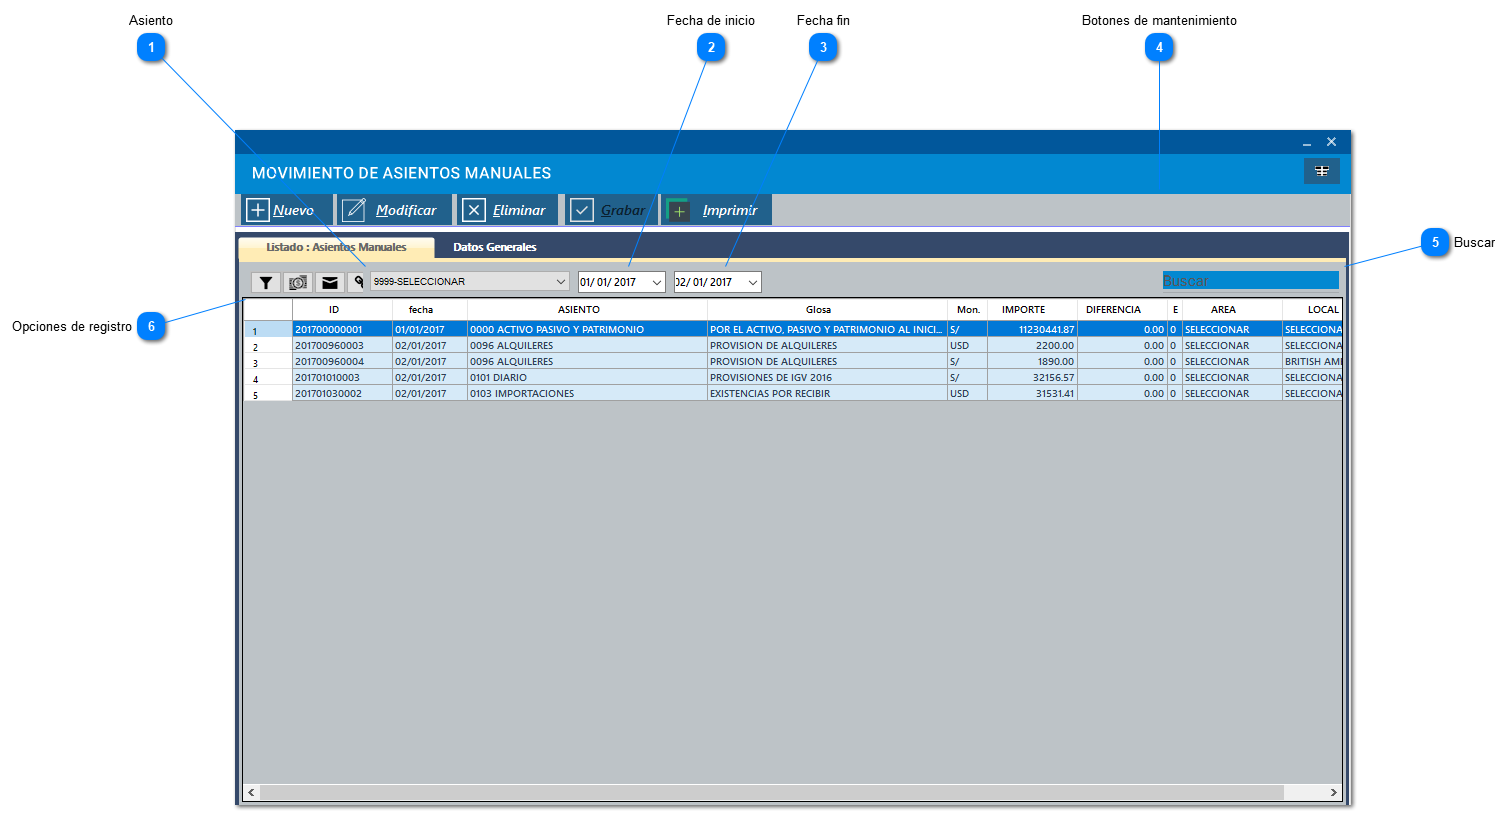Switch to Listado : Asientos Manuales tab

pos(336,247)
